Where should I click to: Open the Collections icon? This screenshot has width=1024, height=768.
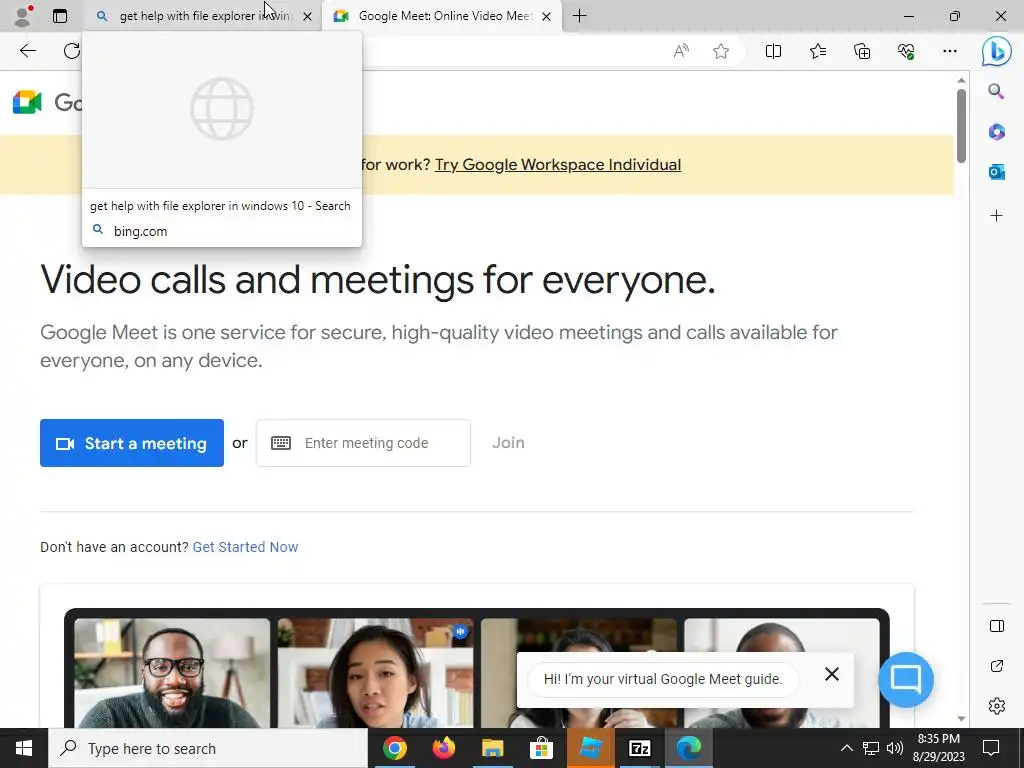pos(862,51)
